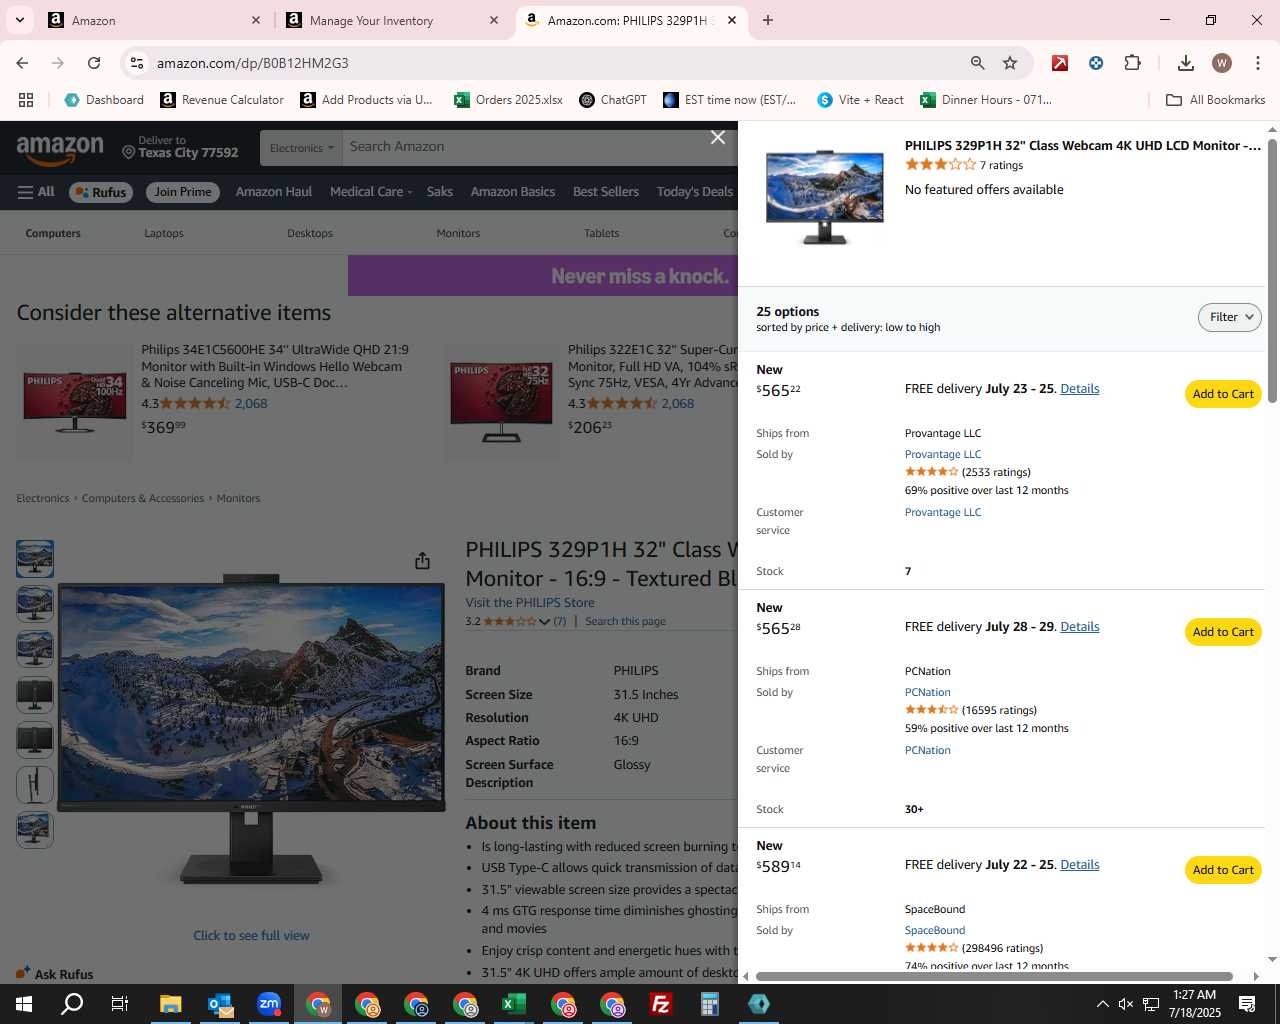Image resolution: width=1280 pixels, height=1024 pixels.
Task: Show hidden system tray icons
Action: point(1102,1004)
